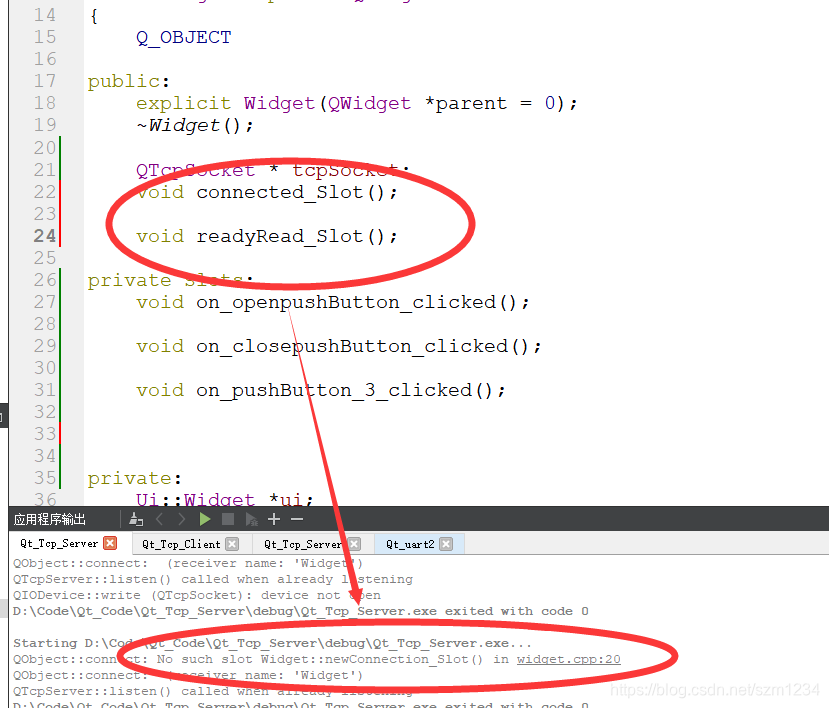The width and height of the screenshot is (829, 708).
Task: Select the Qt_Tcp_Server tab with the red close button
Action: [59, 543]
